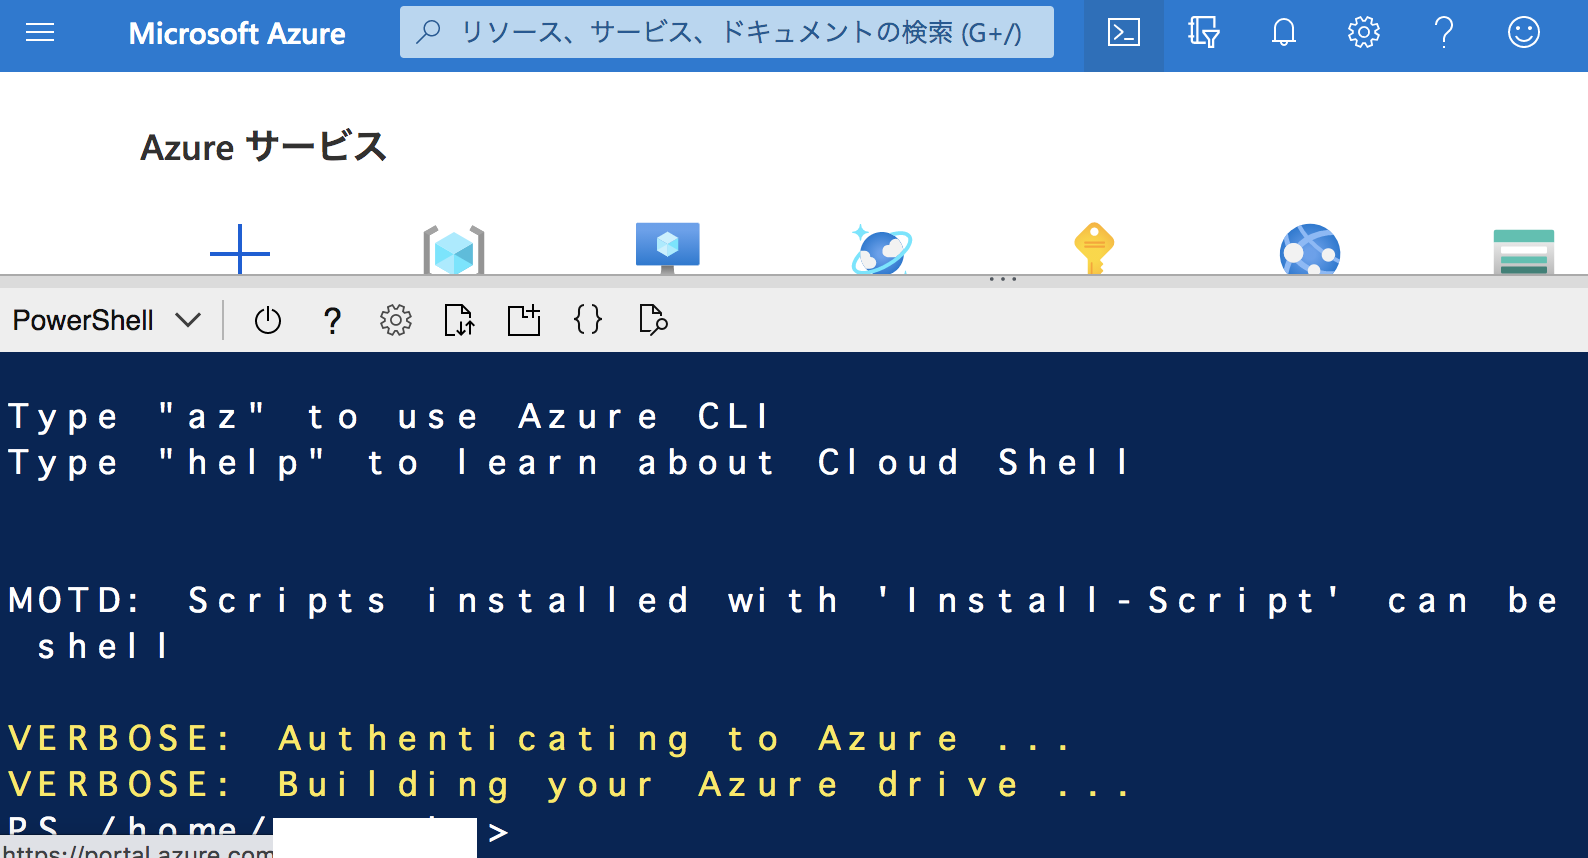This screenshot has width=1588, height=858.
Task: Open the Cloud Shell editor
Action: (x=588, y=320)
